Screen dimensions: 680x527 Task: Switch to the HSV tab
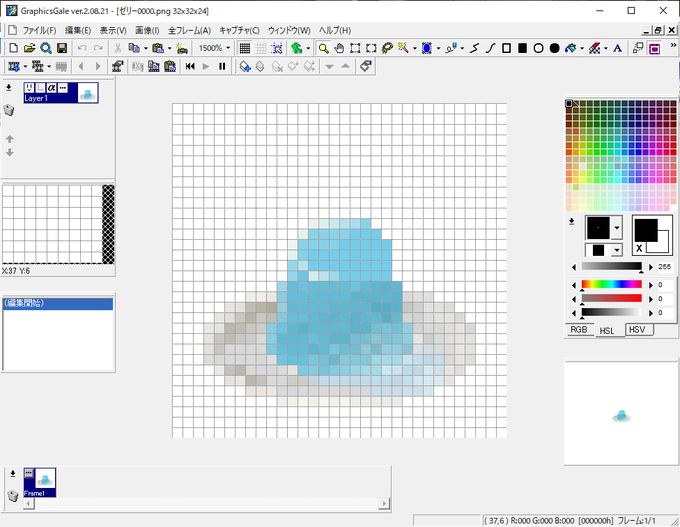pyautogui.click(x=637, y=330)
